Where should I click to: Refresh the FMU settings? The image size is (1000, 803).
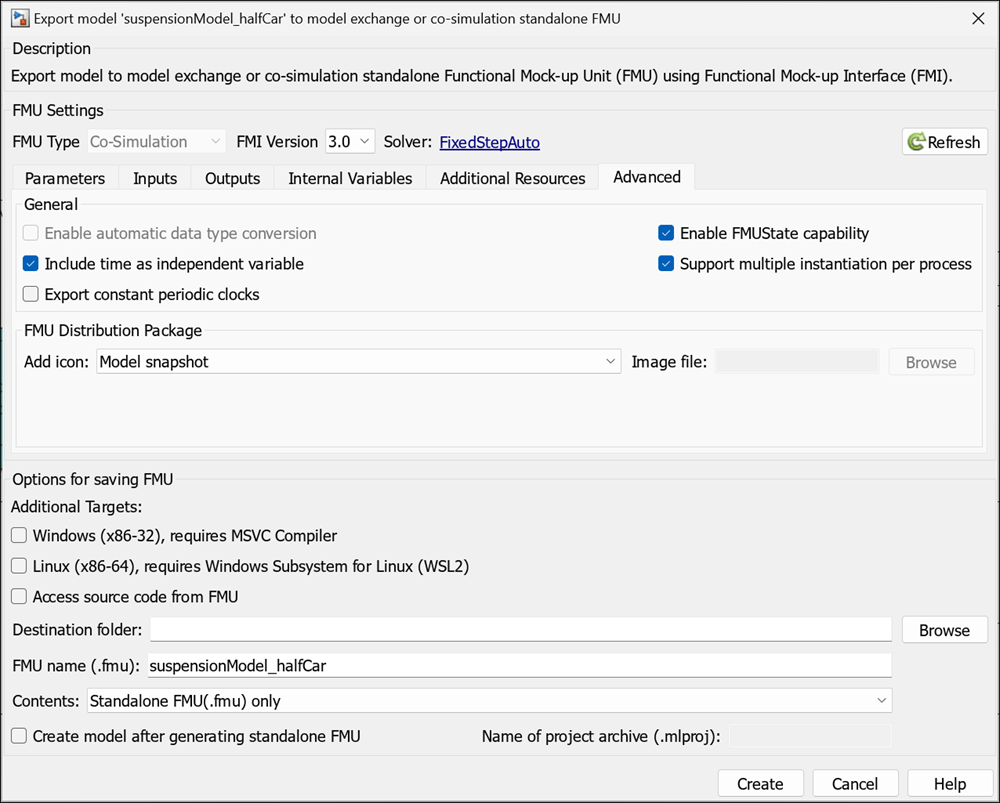(943, 141)
